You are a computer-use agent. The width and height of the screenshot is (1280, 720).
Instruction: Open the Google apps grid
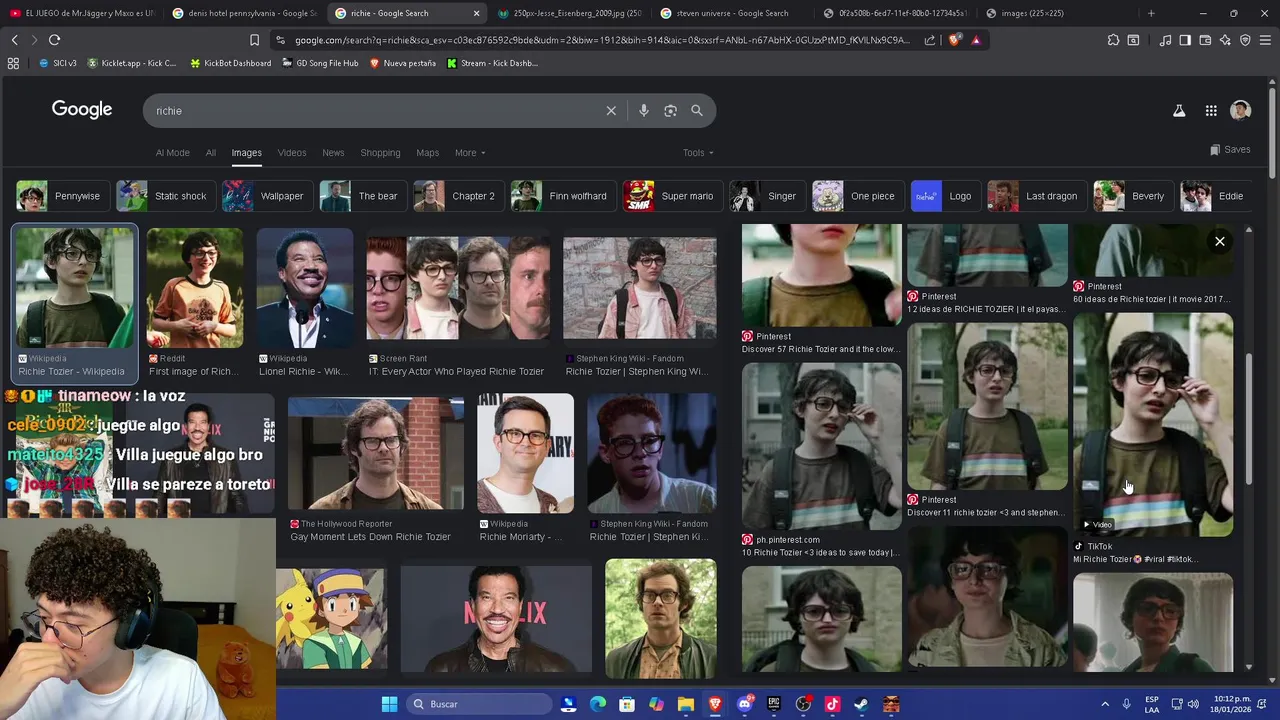[1211, 111]
